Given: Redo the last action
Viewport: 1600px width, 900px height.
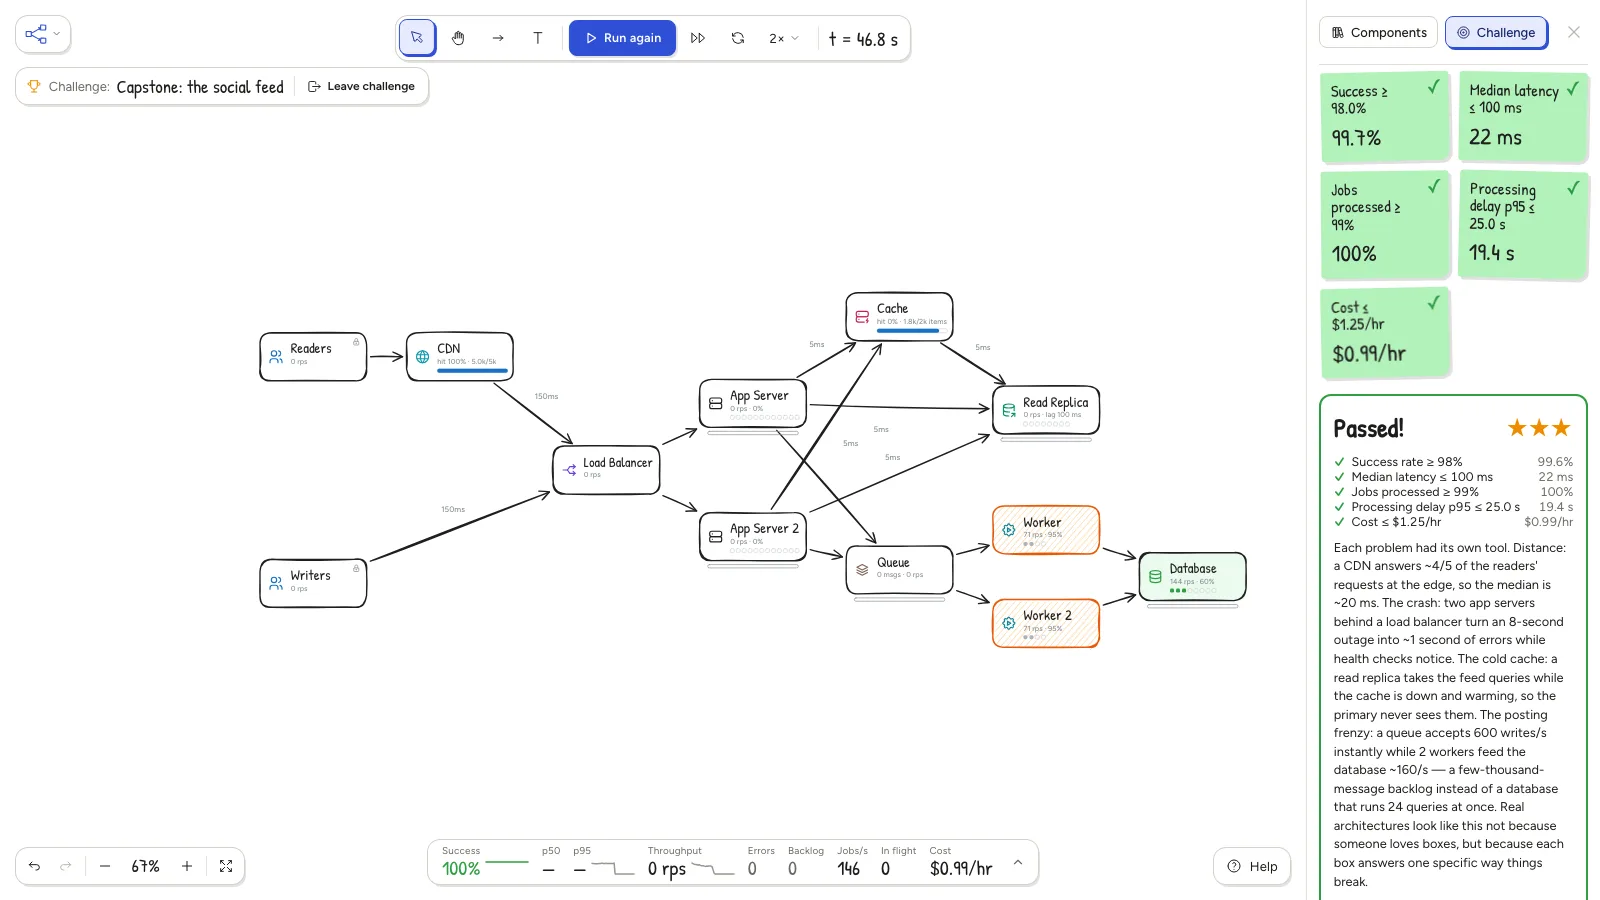Looking at the screenshot, I should [x=66, y=866].
